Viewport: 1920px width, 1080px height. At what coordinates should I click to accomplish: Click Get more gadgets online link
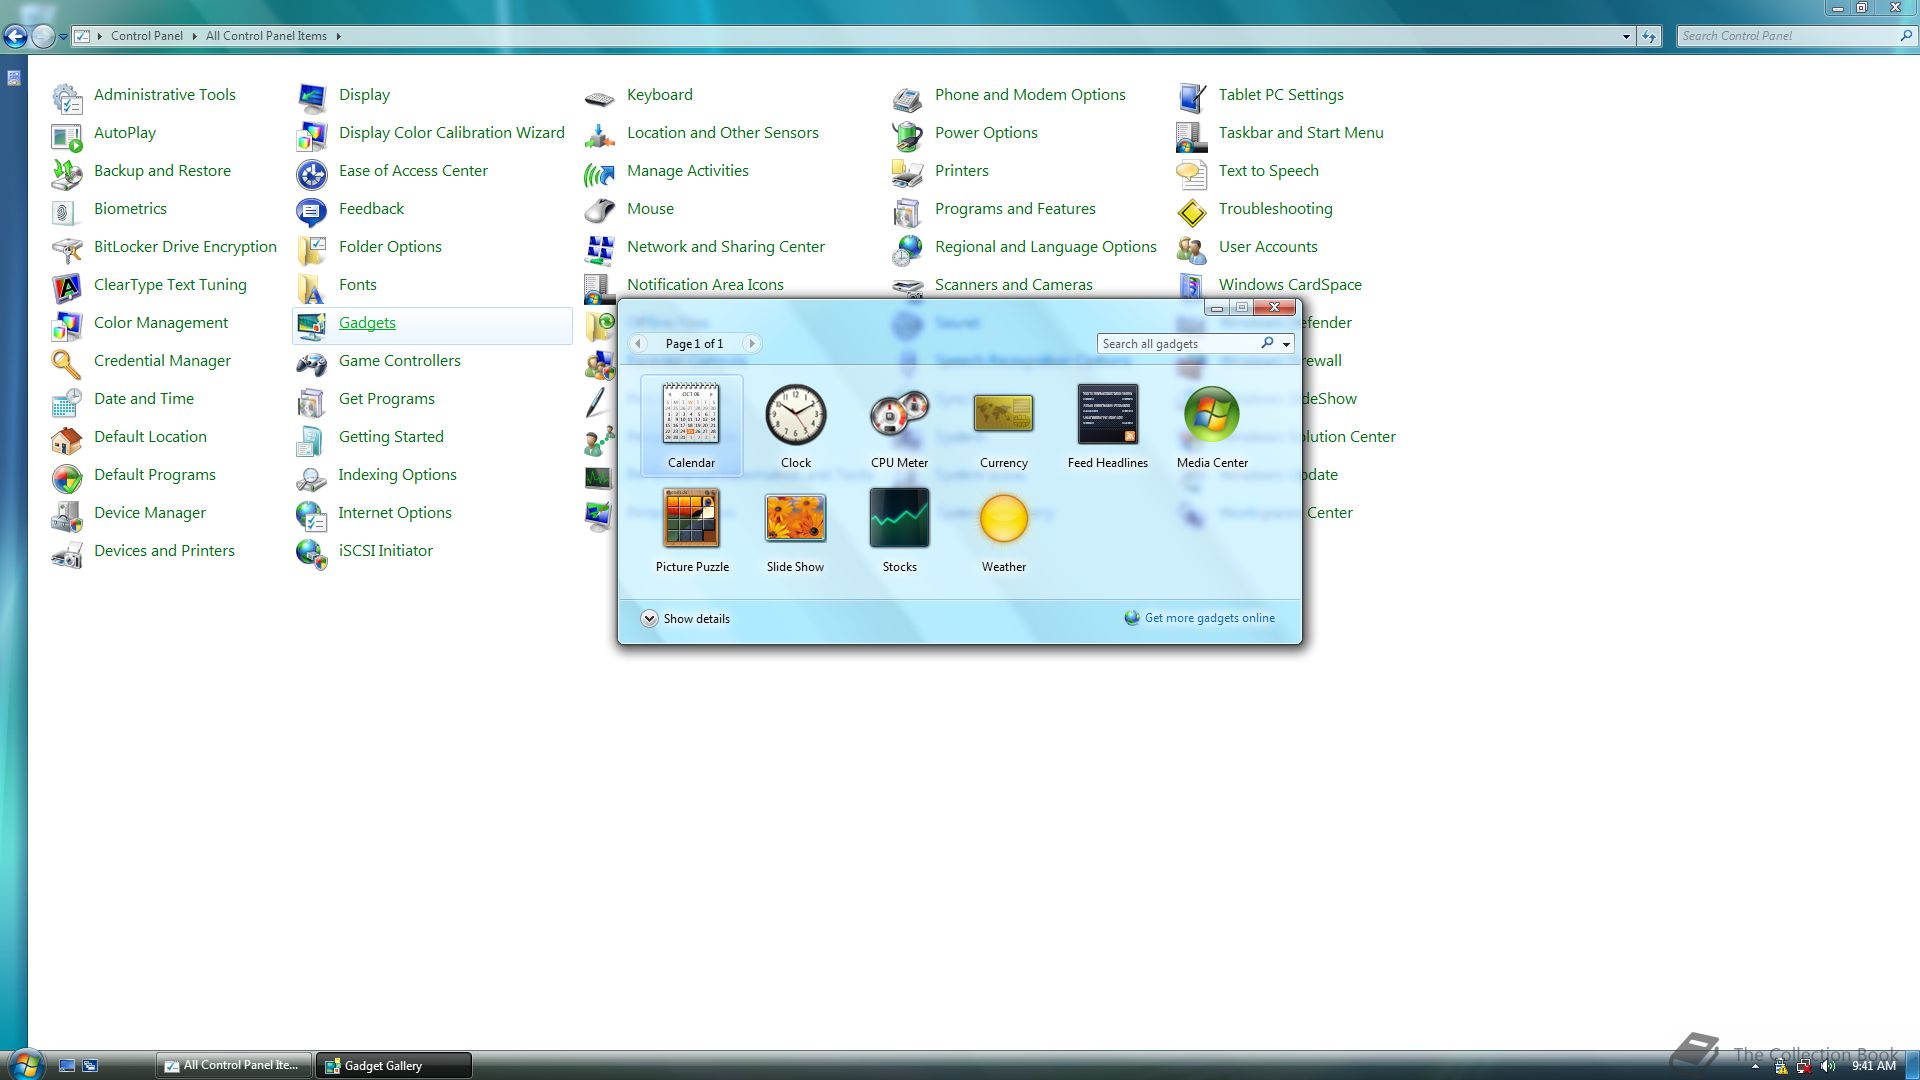[x=1209, y=618]
